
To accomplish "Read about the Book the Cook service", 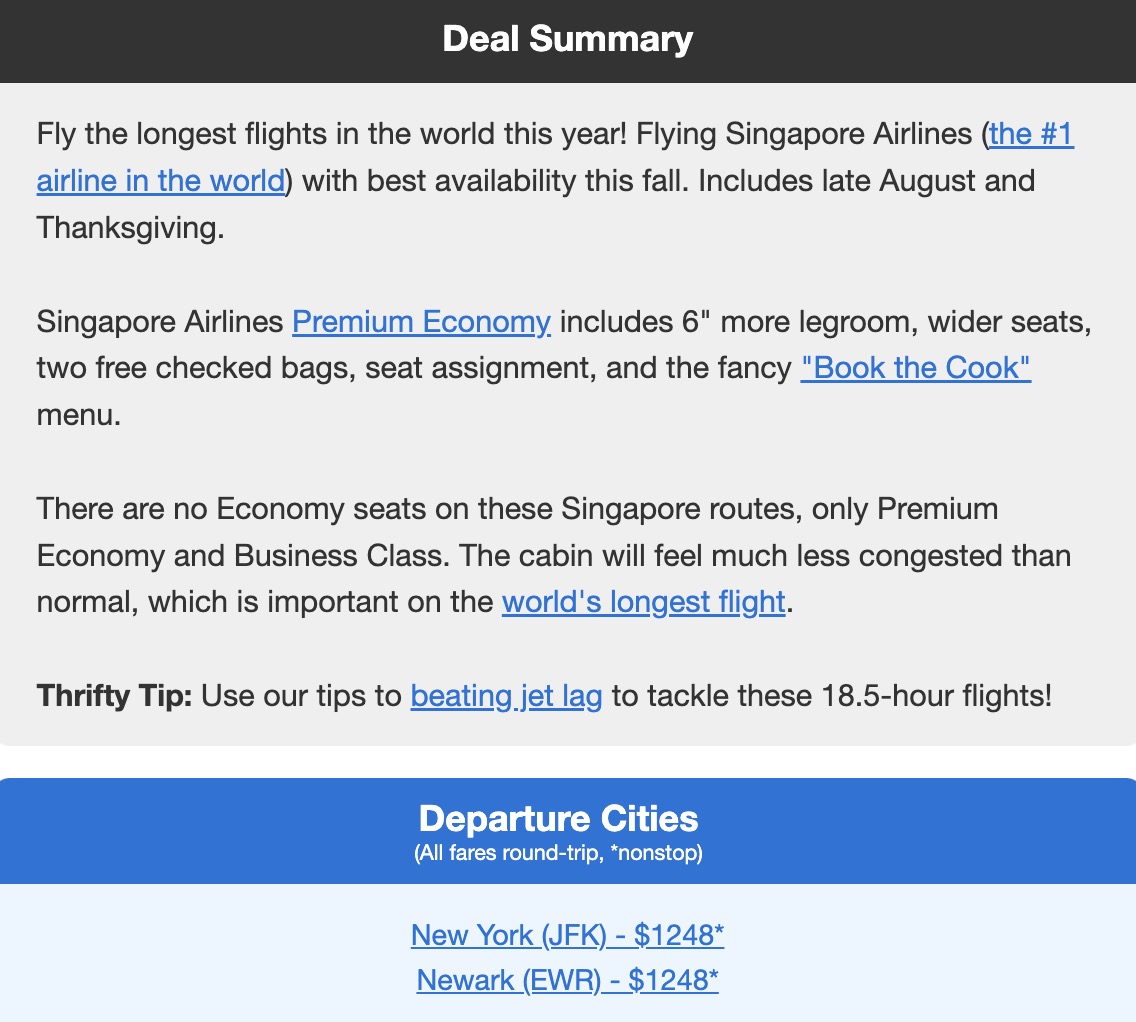I will [x=914, y=368].
